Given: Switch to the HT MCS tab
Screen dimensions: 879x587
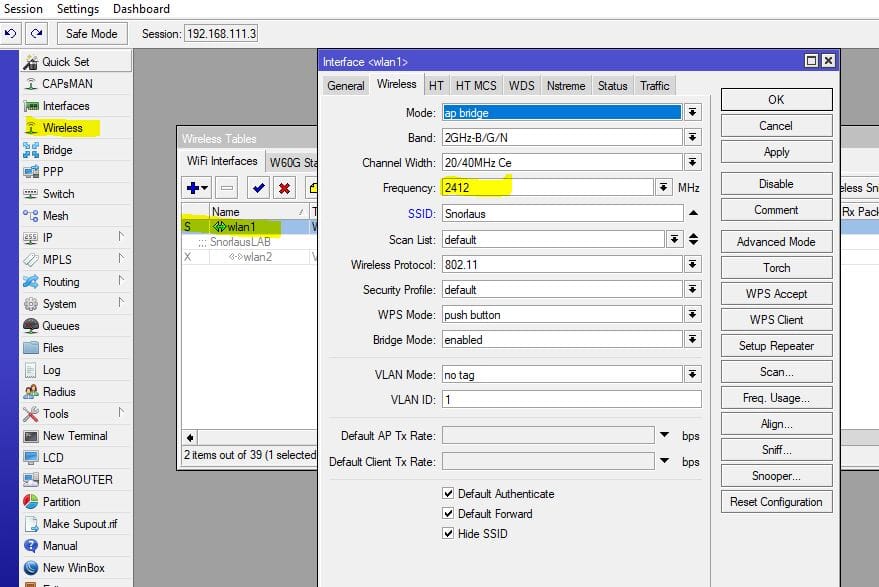Looking at the screenshot, I should pyautogui.click(x=476, y=86).
